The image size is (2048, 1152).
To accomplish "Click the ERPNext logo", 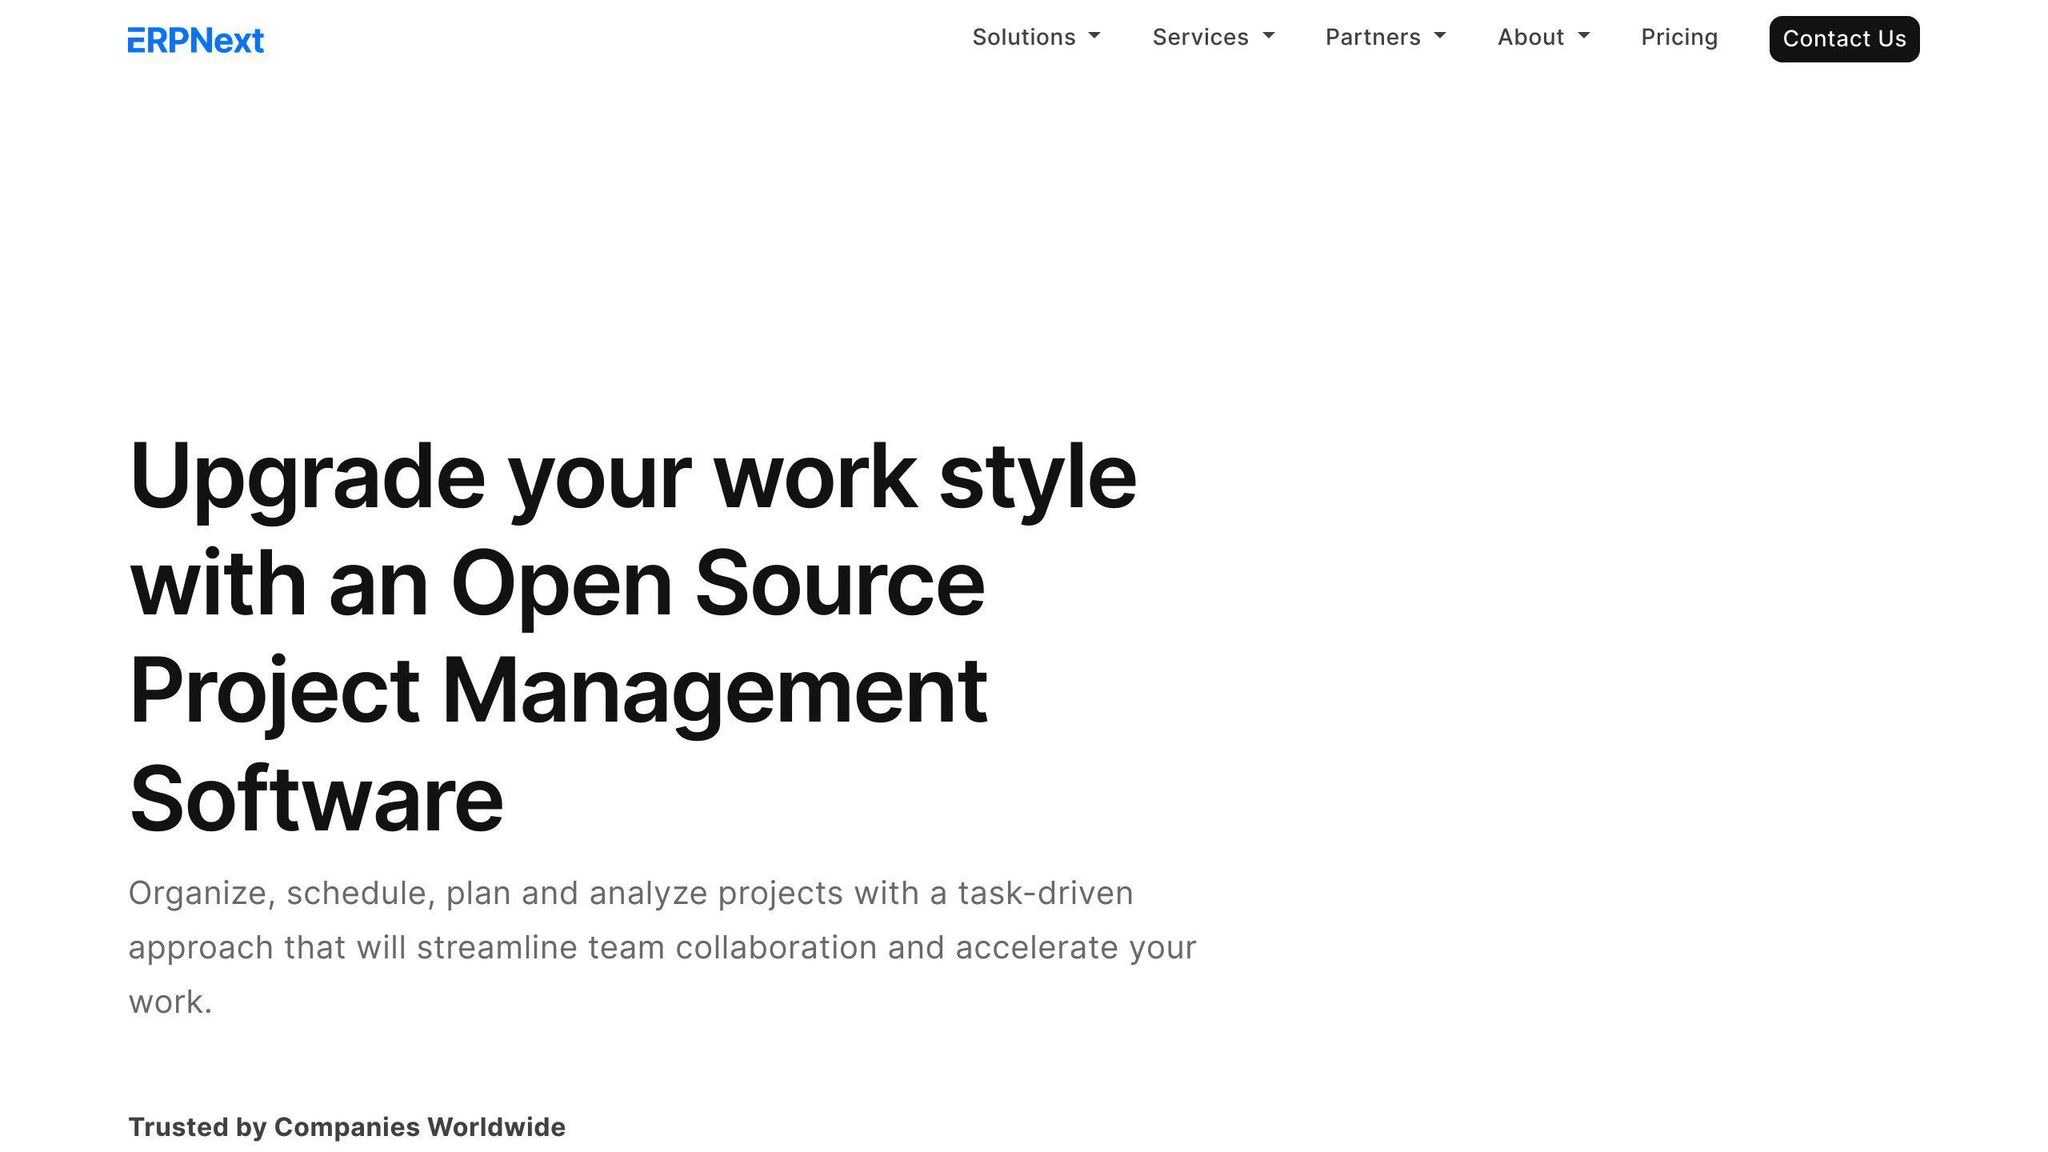I will (196, 40).
